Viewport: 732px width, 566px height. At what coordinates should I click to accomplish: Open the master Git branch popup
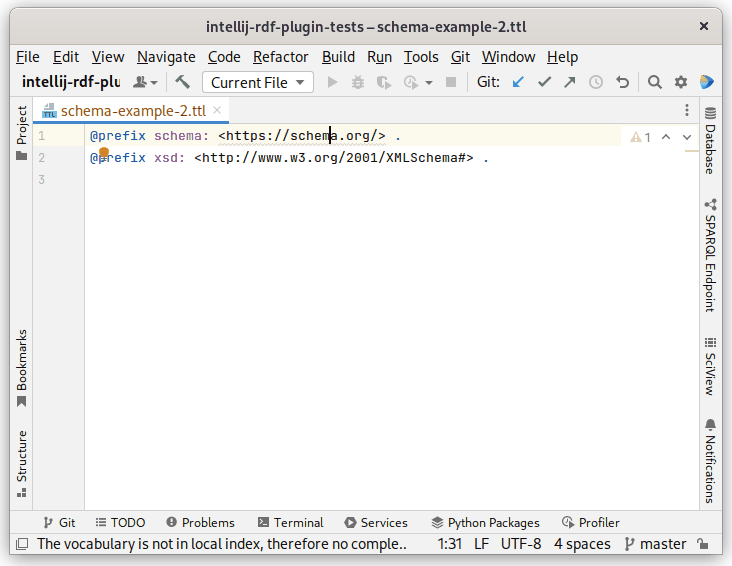coord(656,544)
